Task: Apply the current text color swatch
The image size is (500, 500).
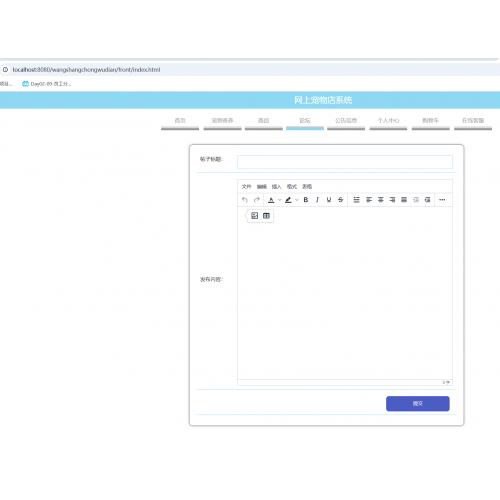Action: [x=271, y=200]
